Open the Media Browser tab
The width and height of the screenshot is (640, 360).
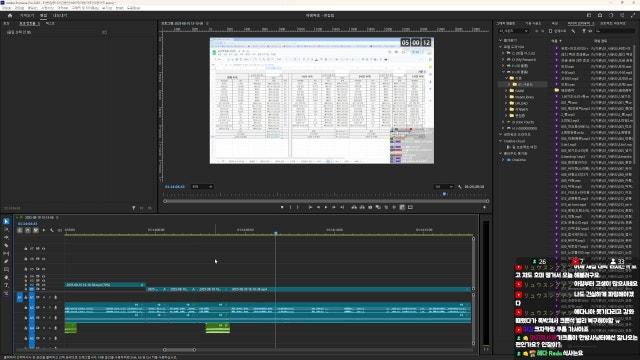580,24
